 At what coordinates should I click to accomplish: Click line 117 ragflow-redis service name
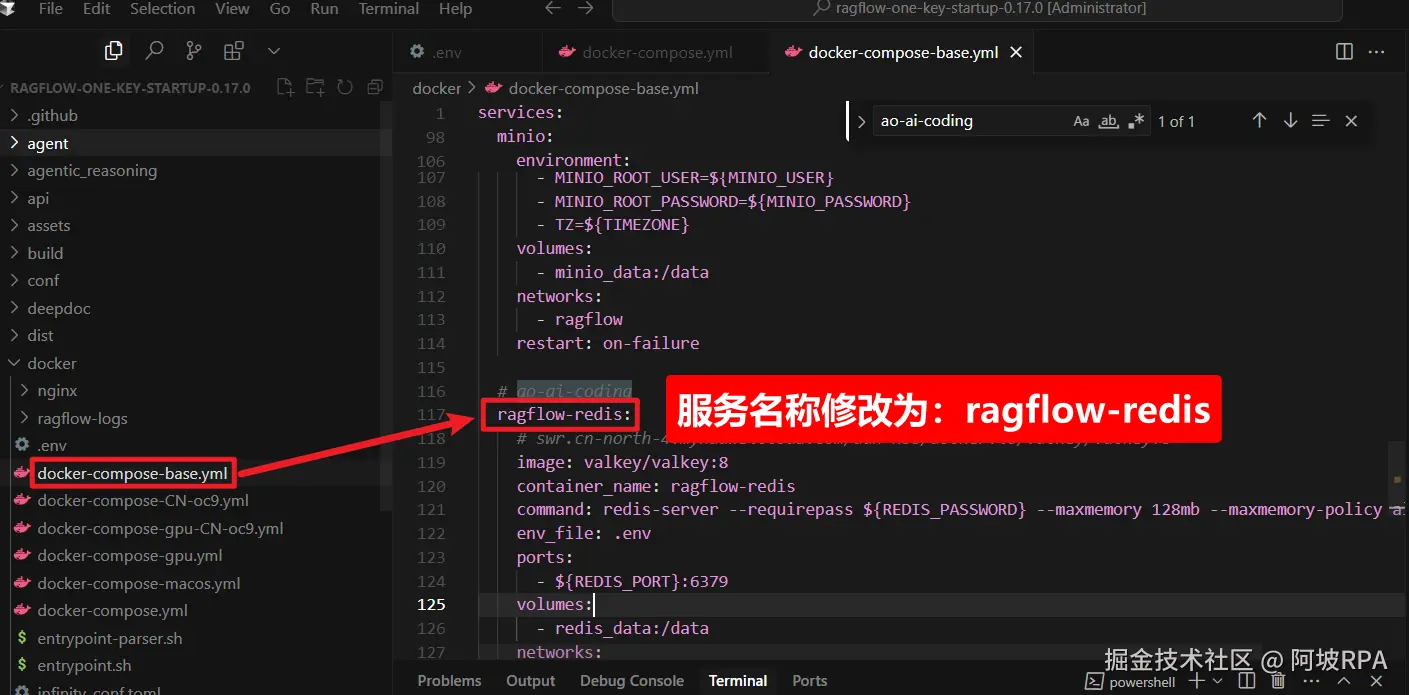coord(565,414)
